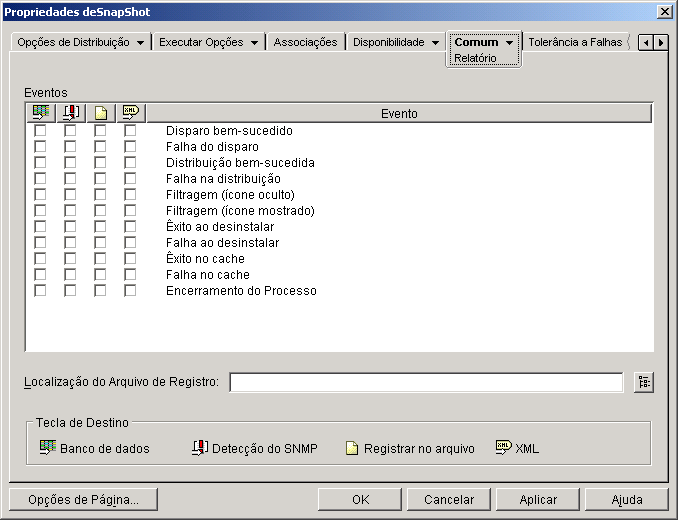Click the Cancelar button
Image resolution: width=678 pixels, height=520 pixels.
click(449, 500)
